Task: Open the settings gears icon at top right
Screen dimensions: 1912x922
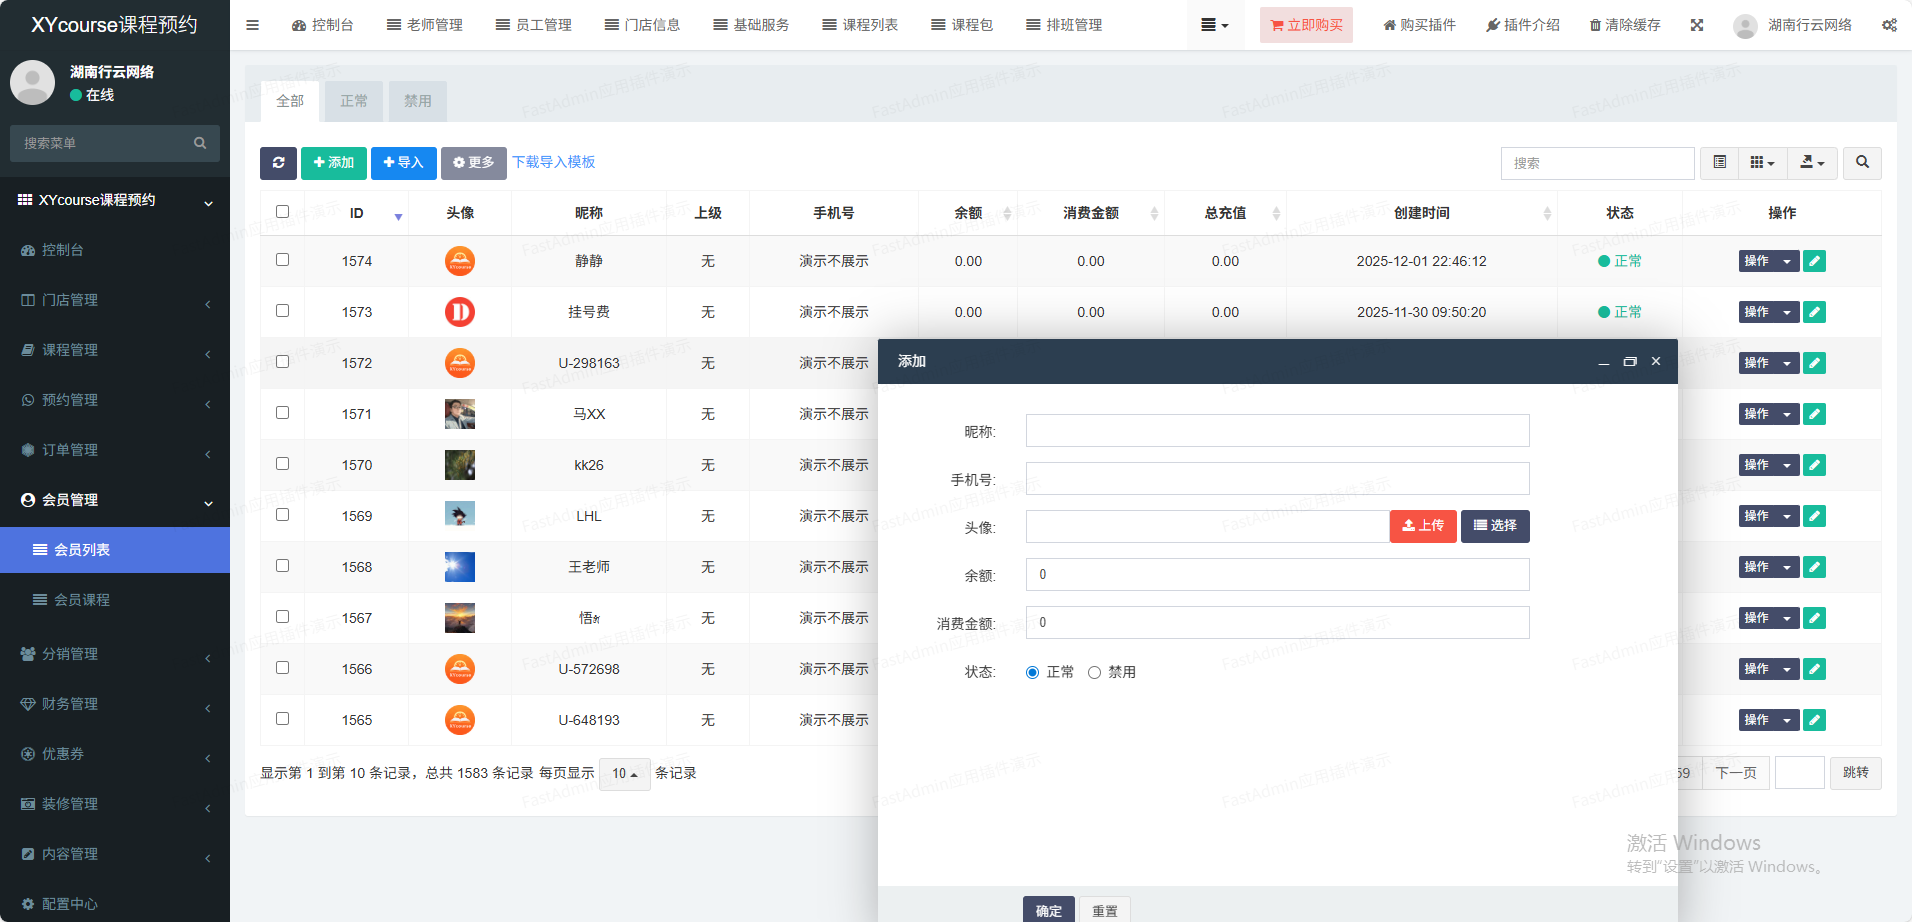Action: [x=1889, y=25]
